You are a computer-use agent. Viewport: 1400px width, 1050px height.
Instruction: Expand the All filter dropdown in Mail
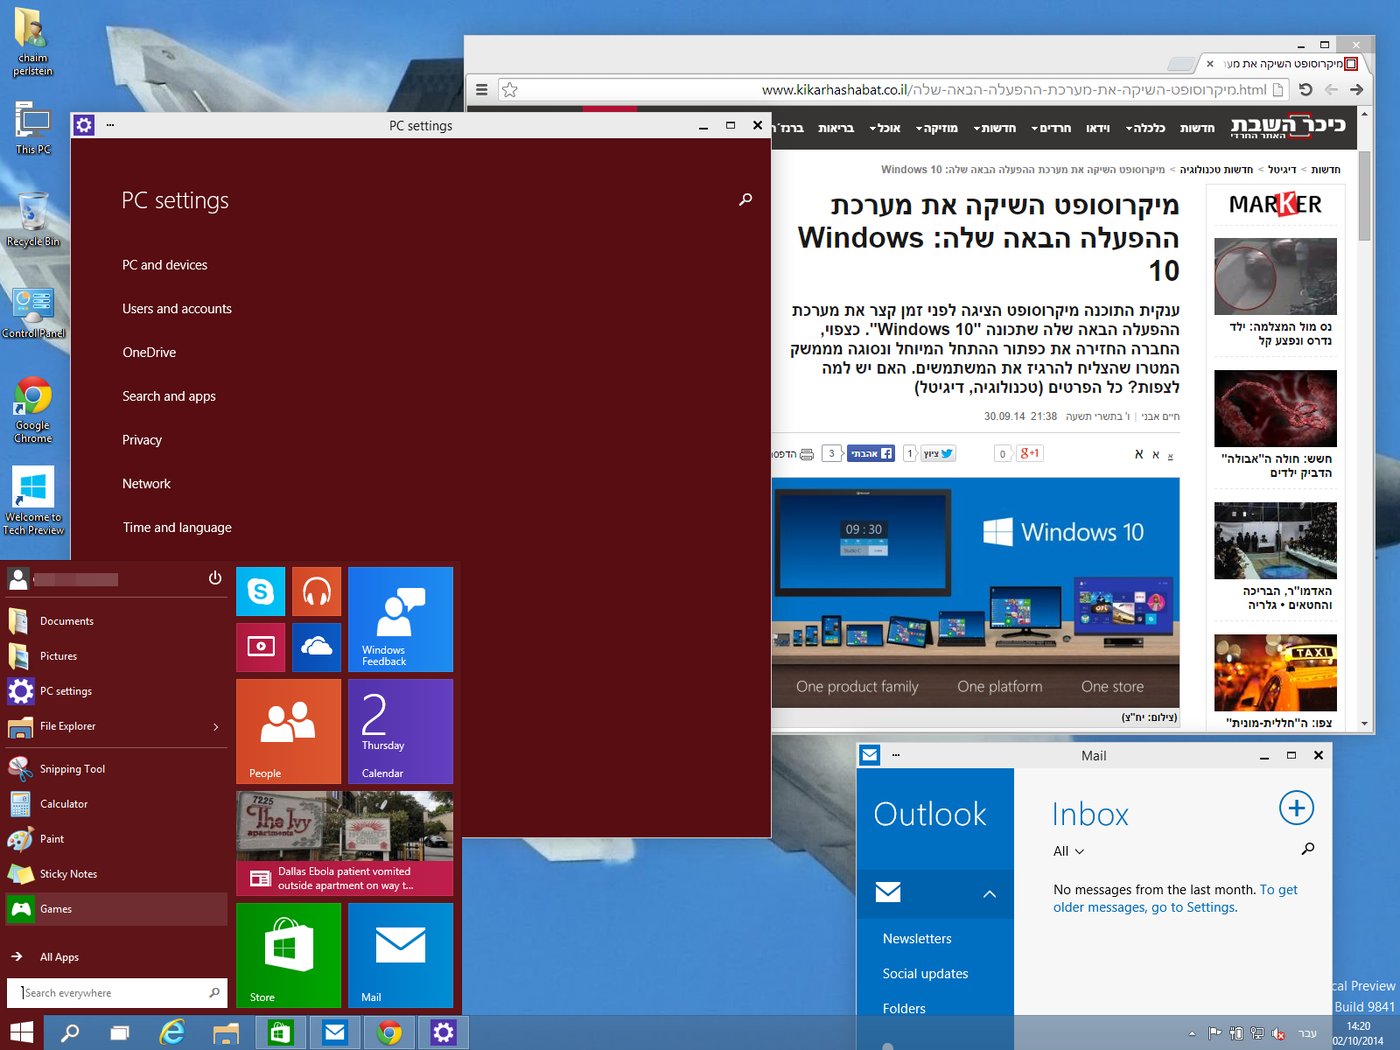pos(1069,851)
